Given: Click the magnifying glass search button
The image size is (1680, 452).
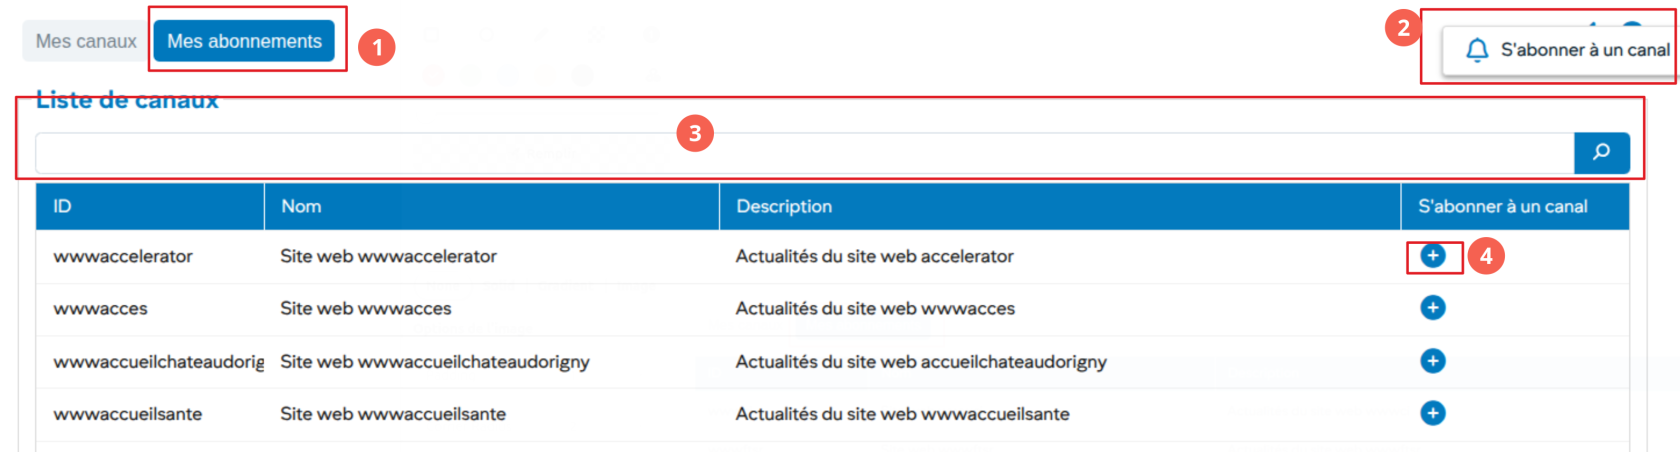Looking at the screenshot, I should [1601, 152].
